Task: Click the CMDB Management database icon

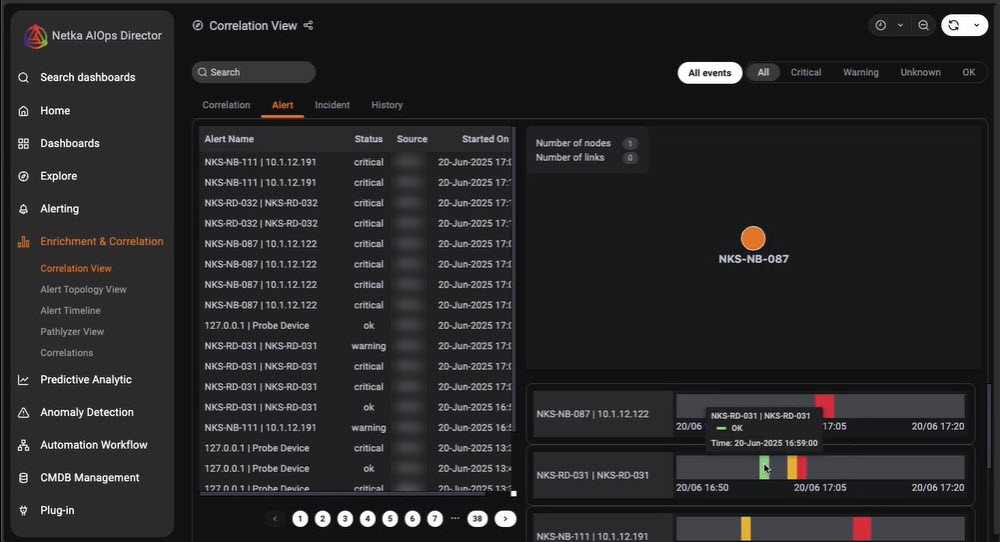Action: click(x=24, y=478)
